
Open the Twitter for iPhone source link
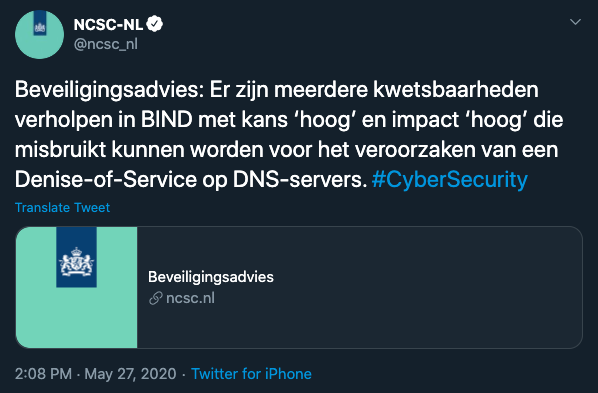(251, 374)
